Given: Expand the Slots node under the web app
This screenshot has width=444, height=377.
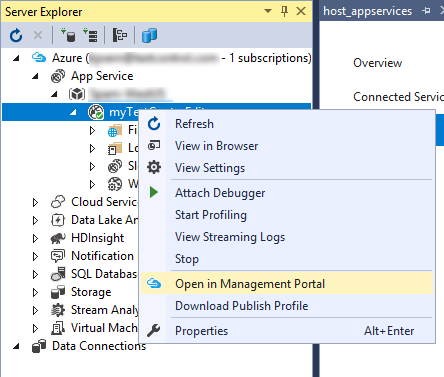Looking at the screenshot, I should (92, 166).
